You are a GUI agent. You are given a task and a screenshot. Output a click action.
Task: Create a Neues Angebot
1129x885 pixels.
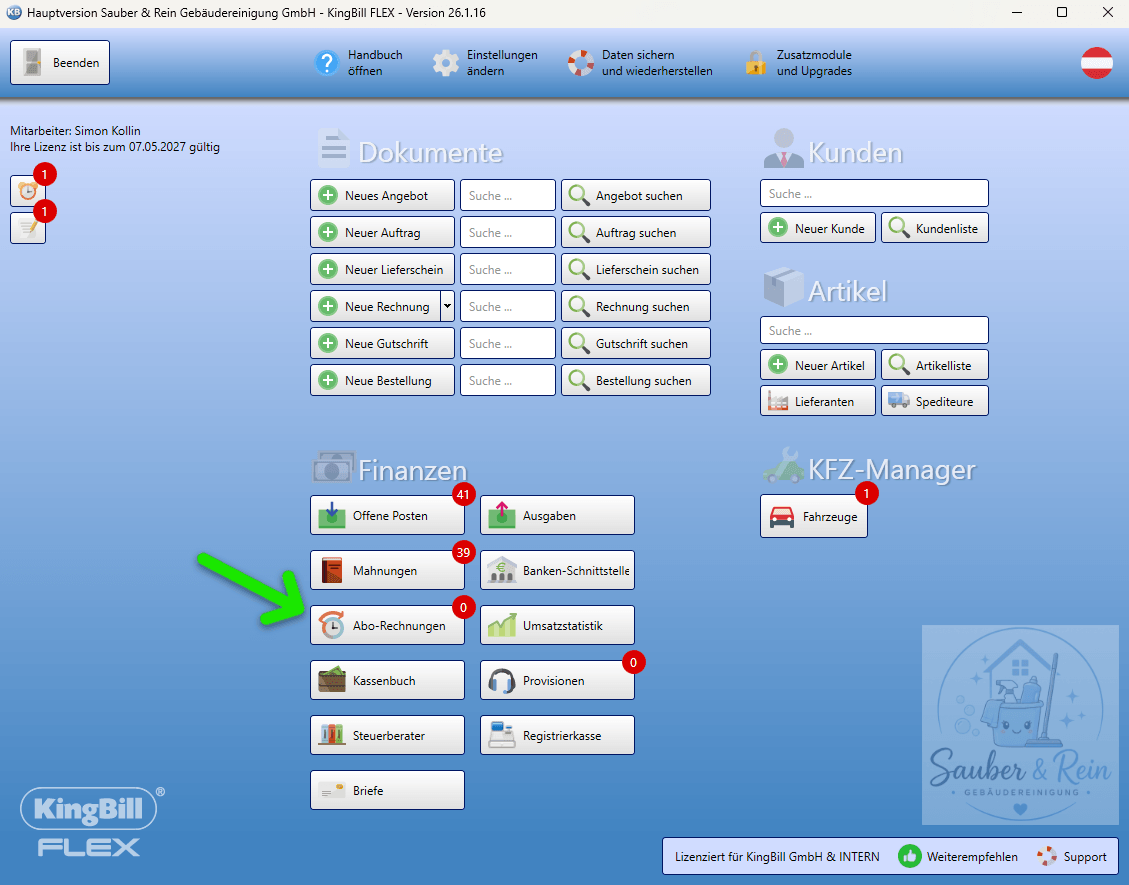(382, 195)
